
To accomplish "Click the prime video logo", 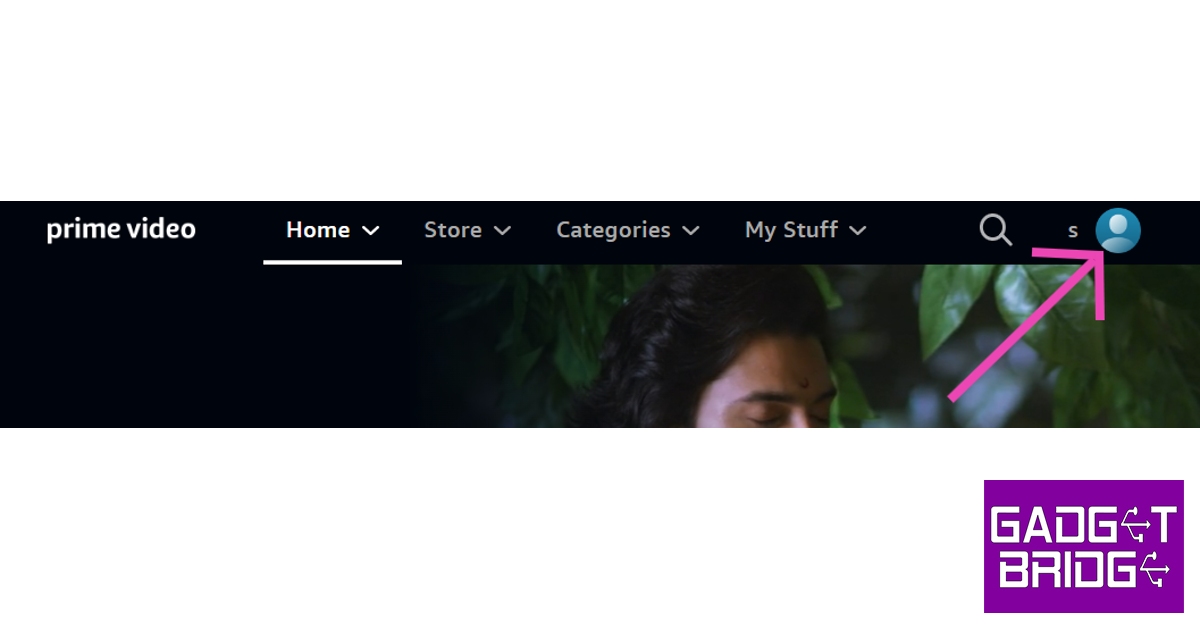I will 121,230.
